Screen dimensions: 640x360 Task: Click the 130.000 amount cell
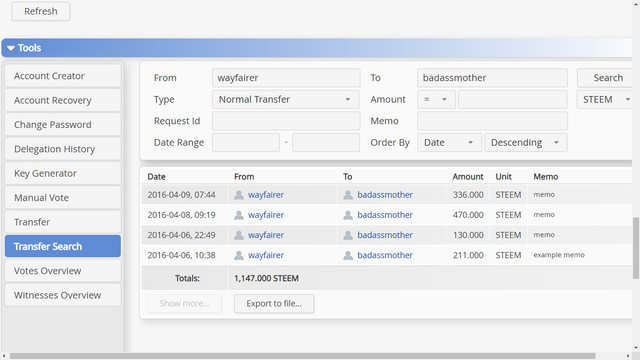click(468, 235)
